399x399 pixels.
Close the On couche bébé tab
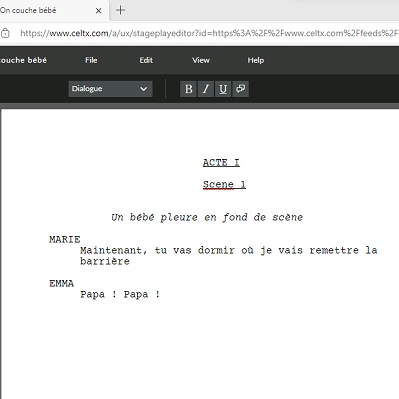coord(98,11)
